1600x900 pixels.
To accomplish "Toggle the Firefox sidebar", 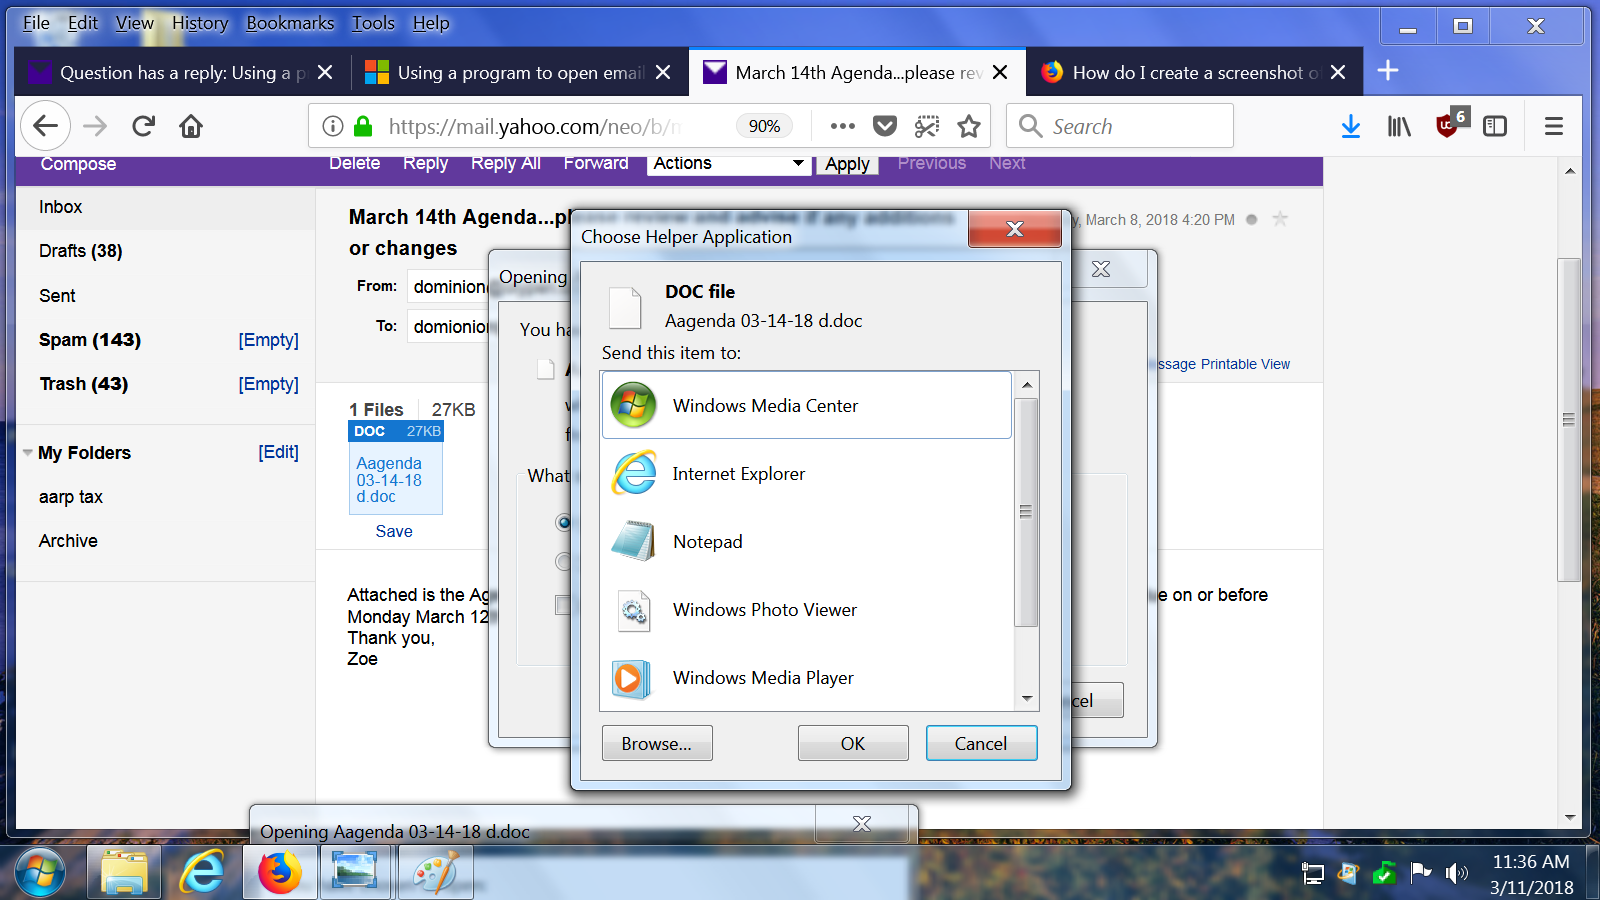I will (x=1495, y=126).
